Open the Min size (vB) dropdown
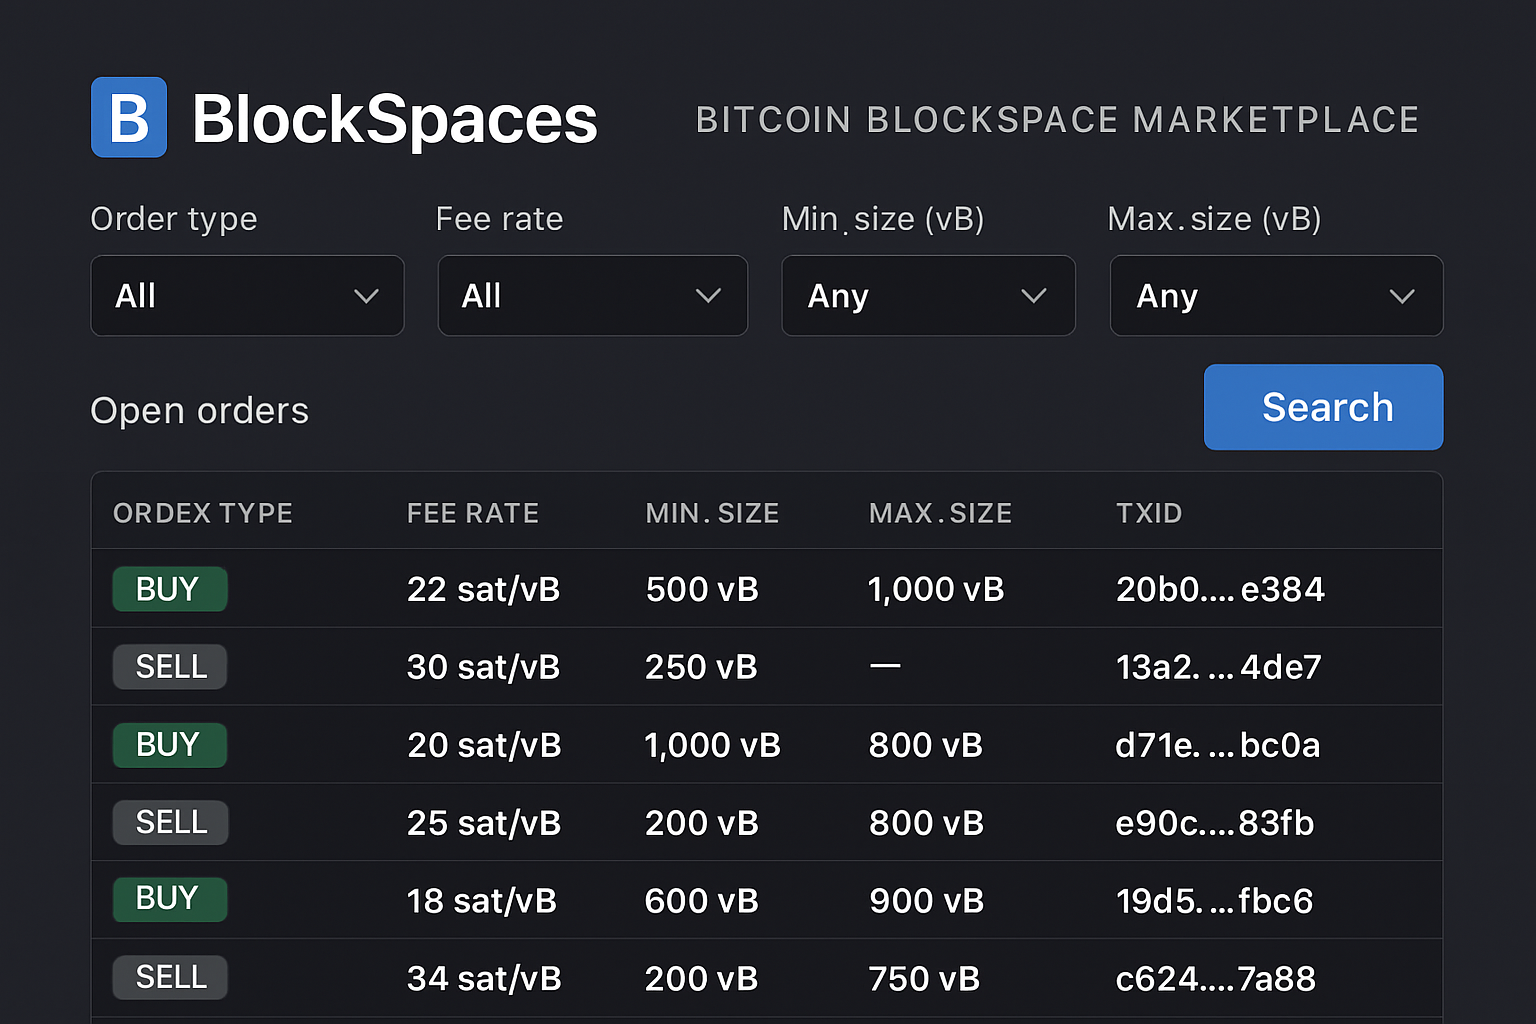Image resolution: width=1536 pixels, height=1024 pixels. click(928, 296)
